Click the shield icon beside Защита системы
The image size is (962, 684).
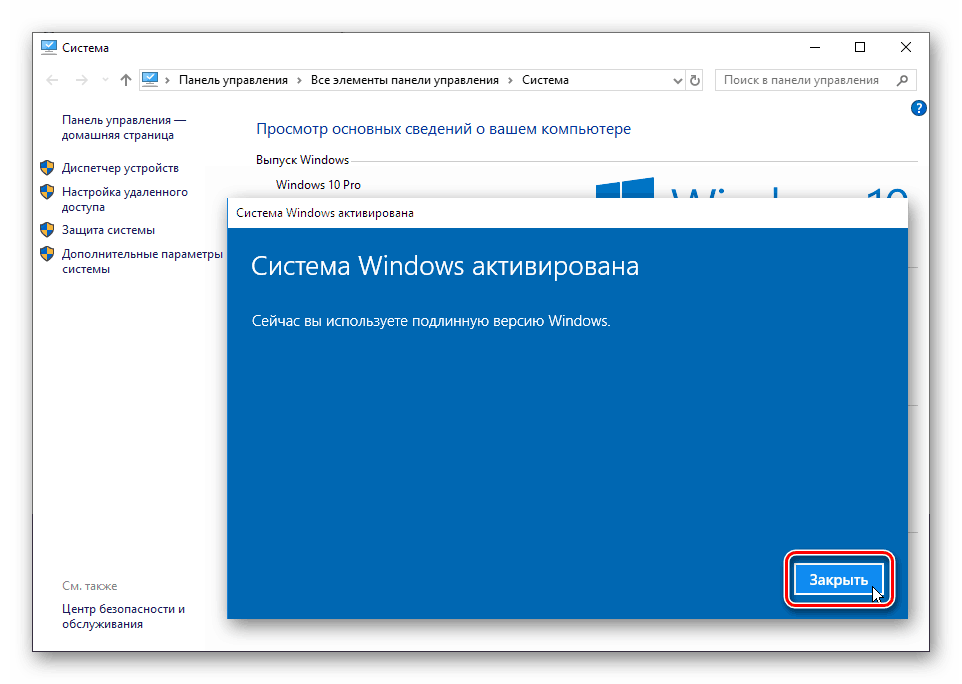(48, 228)
